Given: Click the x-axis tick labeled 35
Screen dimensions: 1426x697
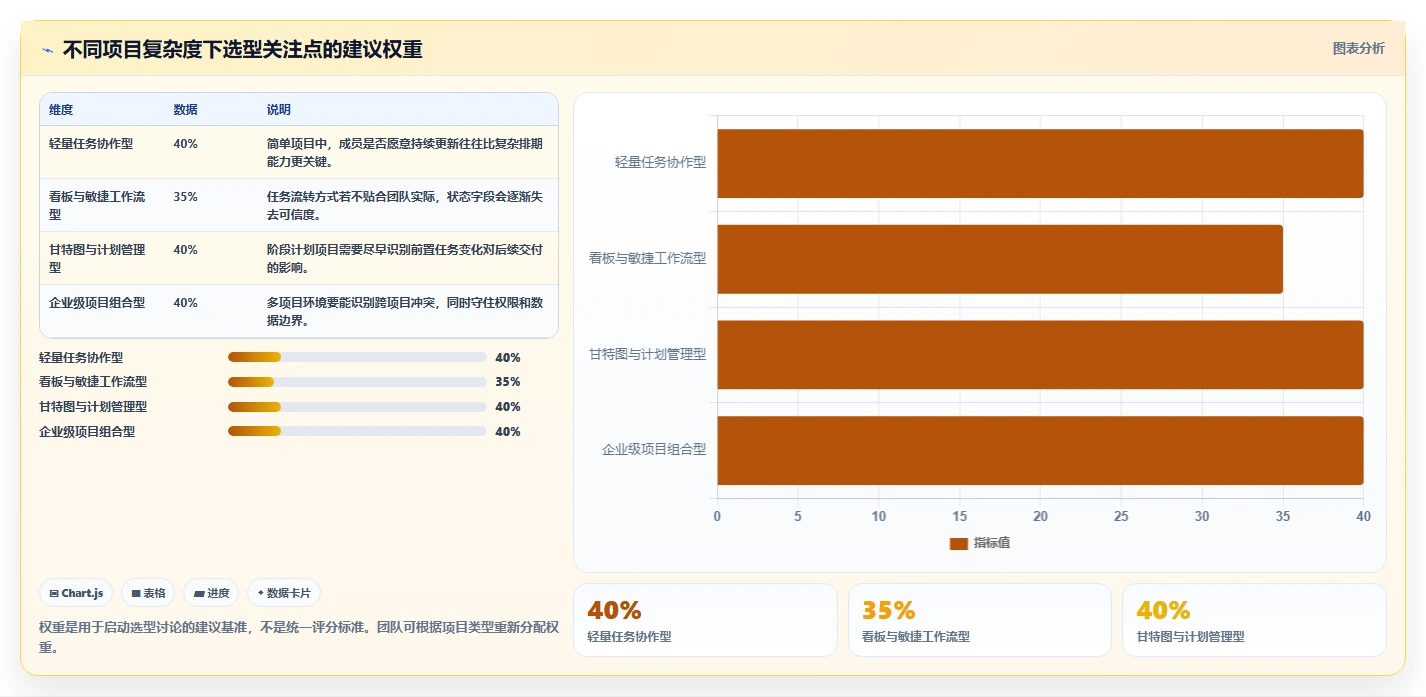Looking at the screenshot, I should click(x=1283, y=516).
